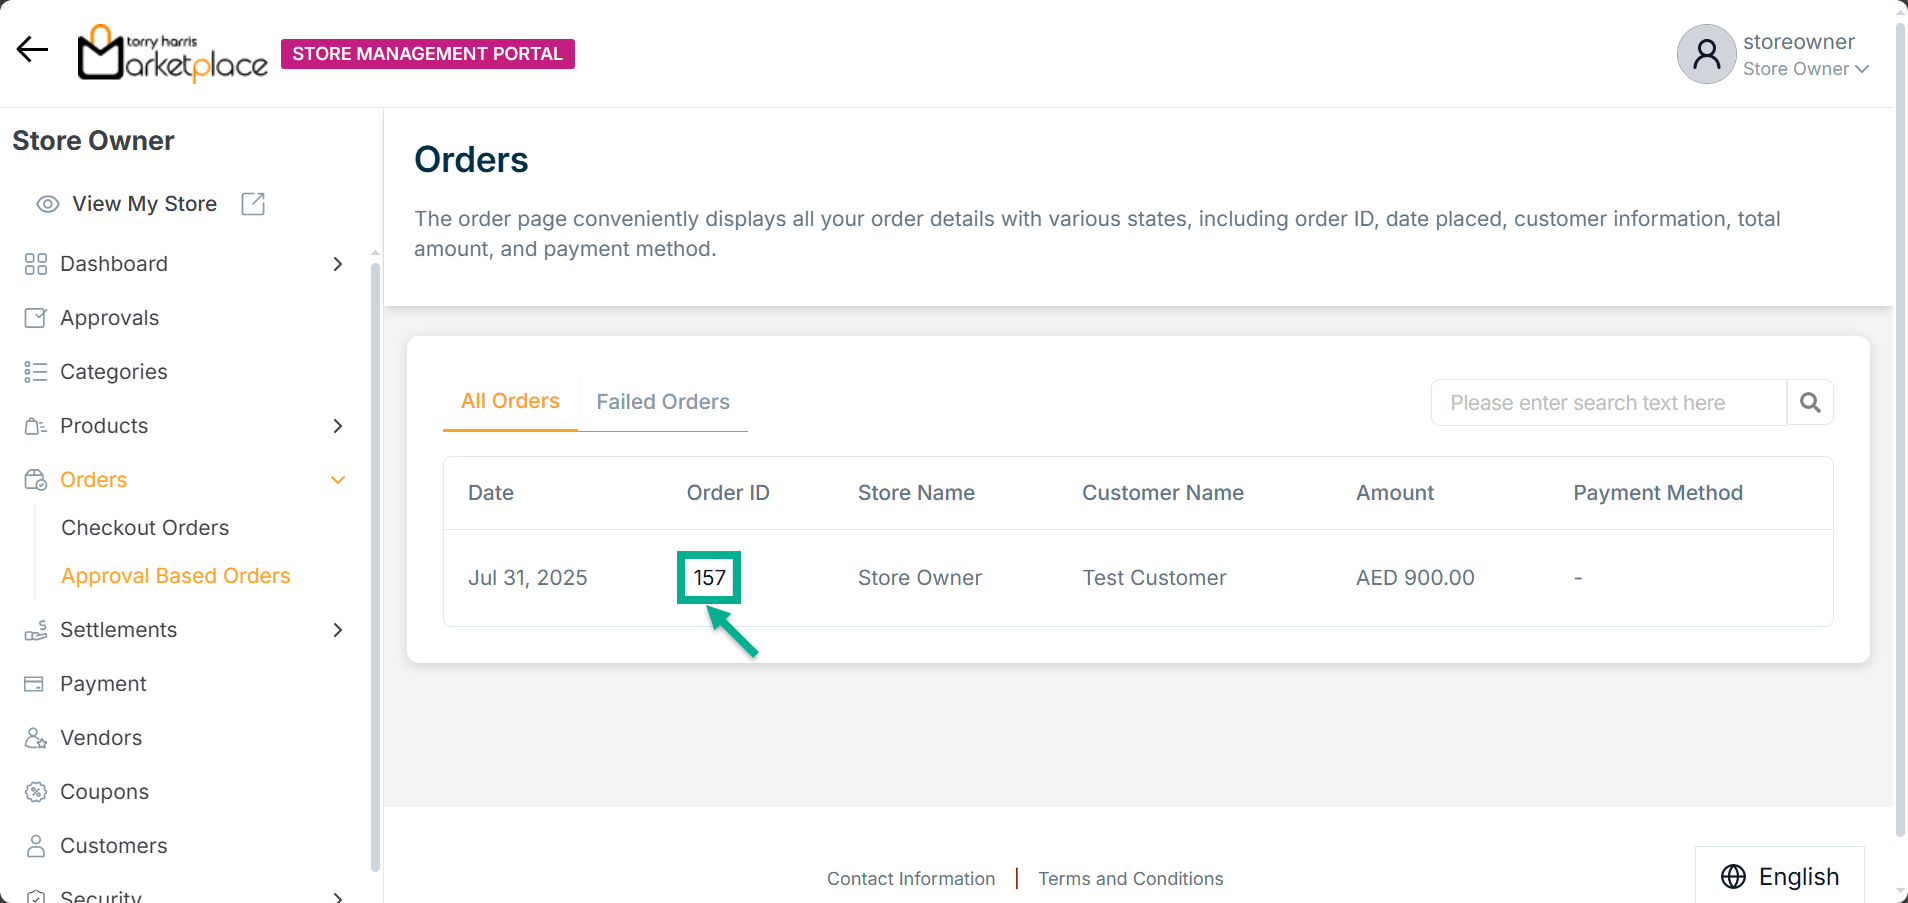Screen dimensions: 1908x903
Task: Click the search magnifier icon
Action: coord(1809,402)
